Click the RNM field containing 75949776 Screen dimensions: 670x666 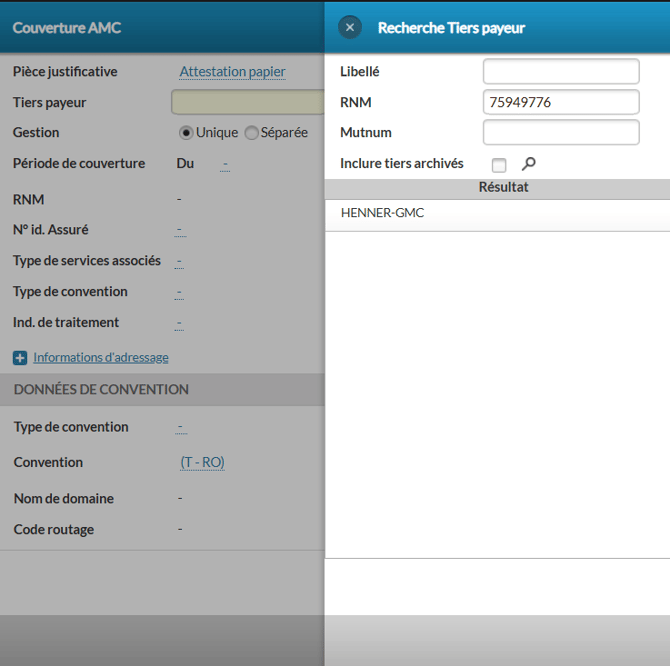pyautogui.click(x=560, y=102)
